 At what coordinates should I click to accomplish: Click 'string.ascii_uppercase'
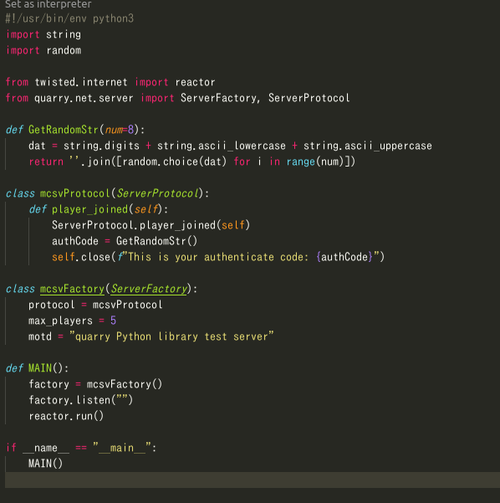(x=368, y=146)
